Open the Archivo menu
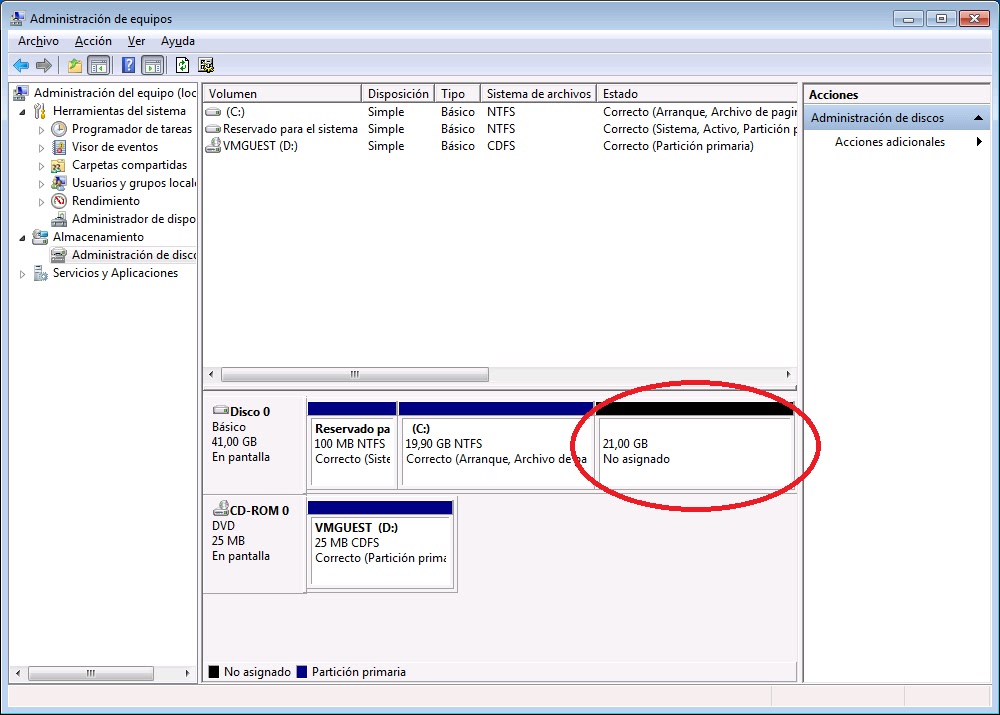This screenshot has width=1000, height=715. (x=38, y=41)
